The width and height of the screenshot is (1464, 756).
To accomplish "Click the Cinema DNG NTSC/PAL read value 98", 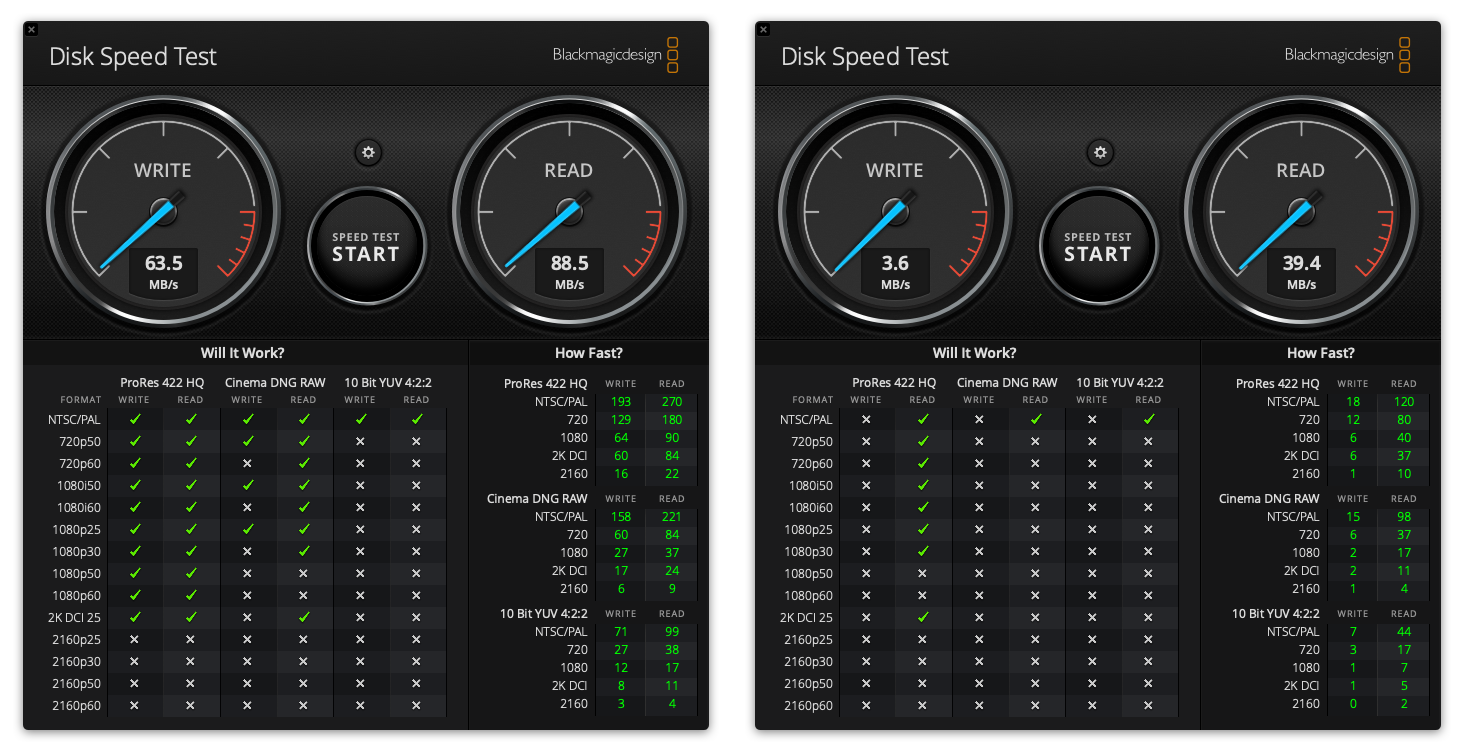I will (1404, 517).
